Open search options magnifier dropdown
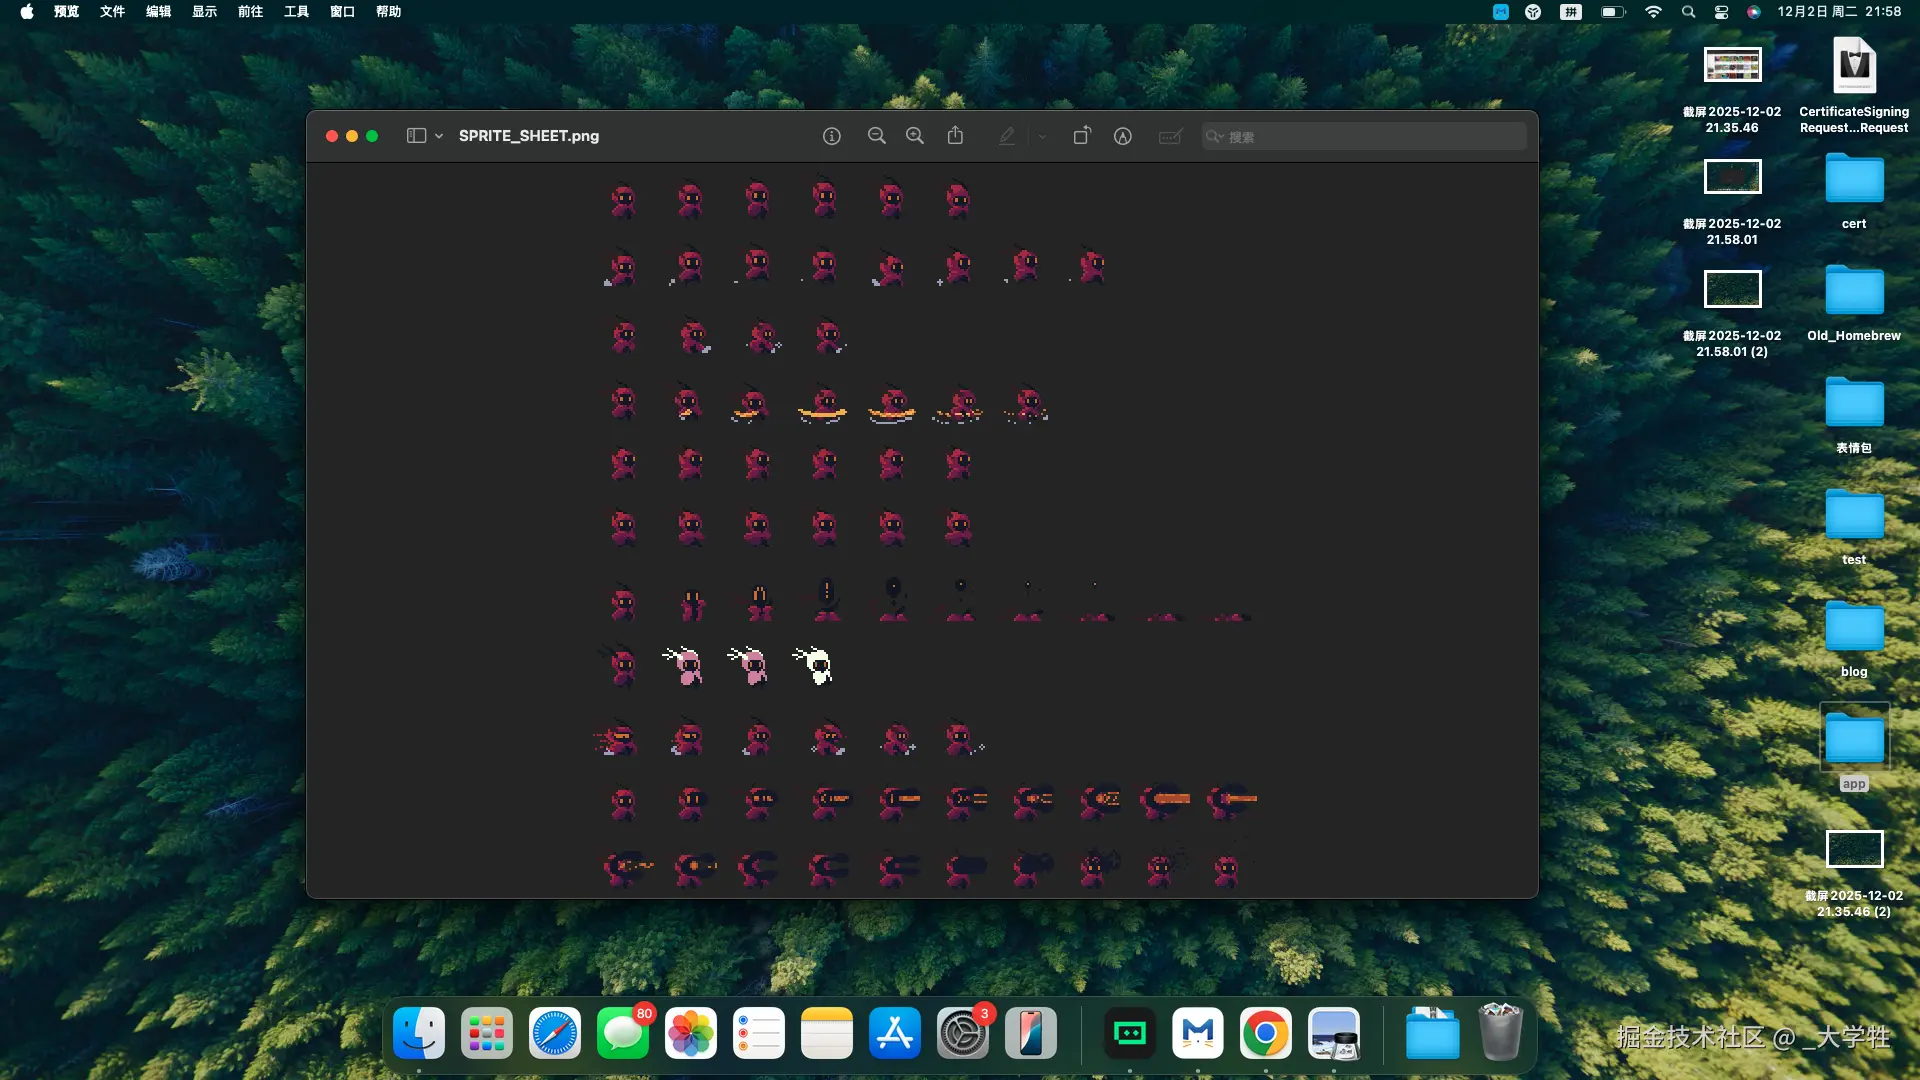 click(1214, 136)
